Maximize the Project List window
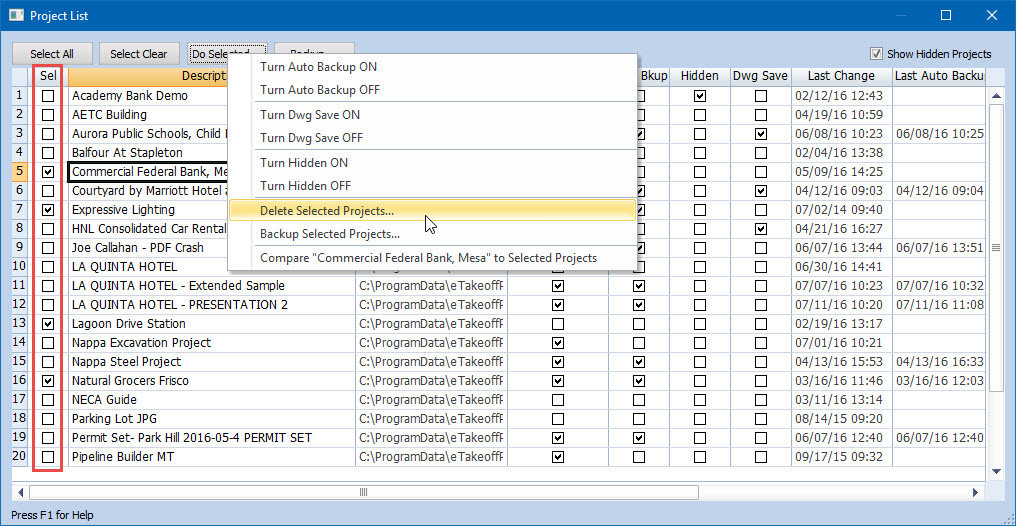The width and height of the screenshot is (1016, 526). (946, 15)
